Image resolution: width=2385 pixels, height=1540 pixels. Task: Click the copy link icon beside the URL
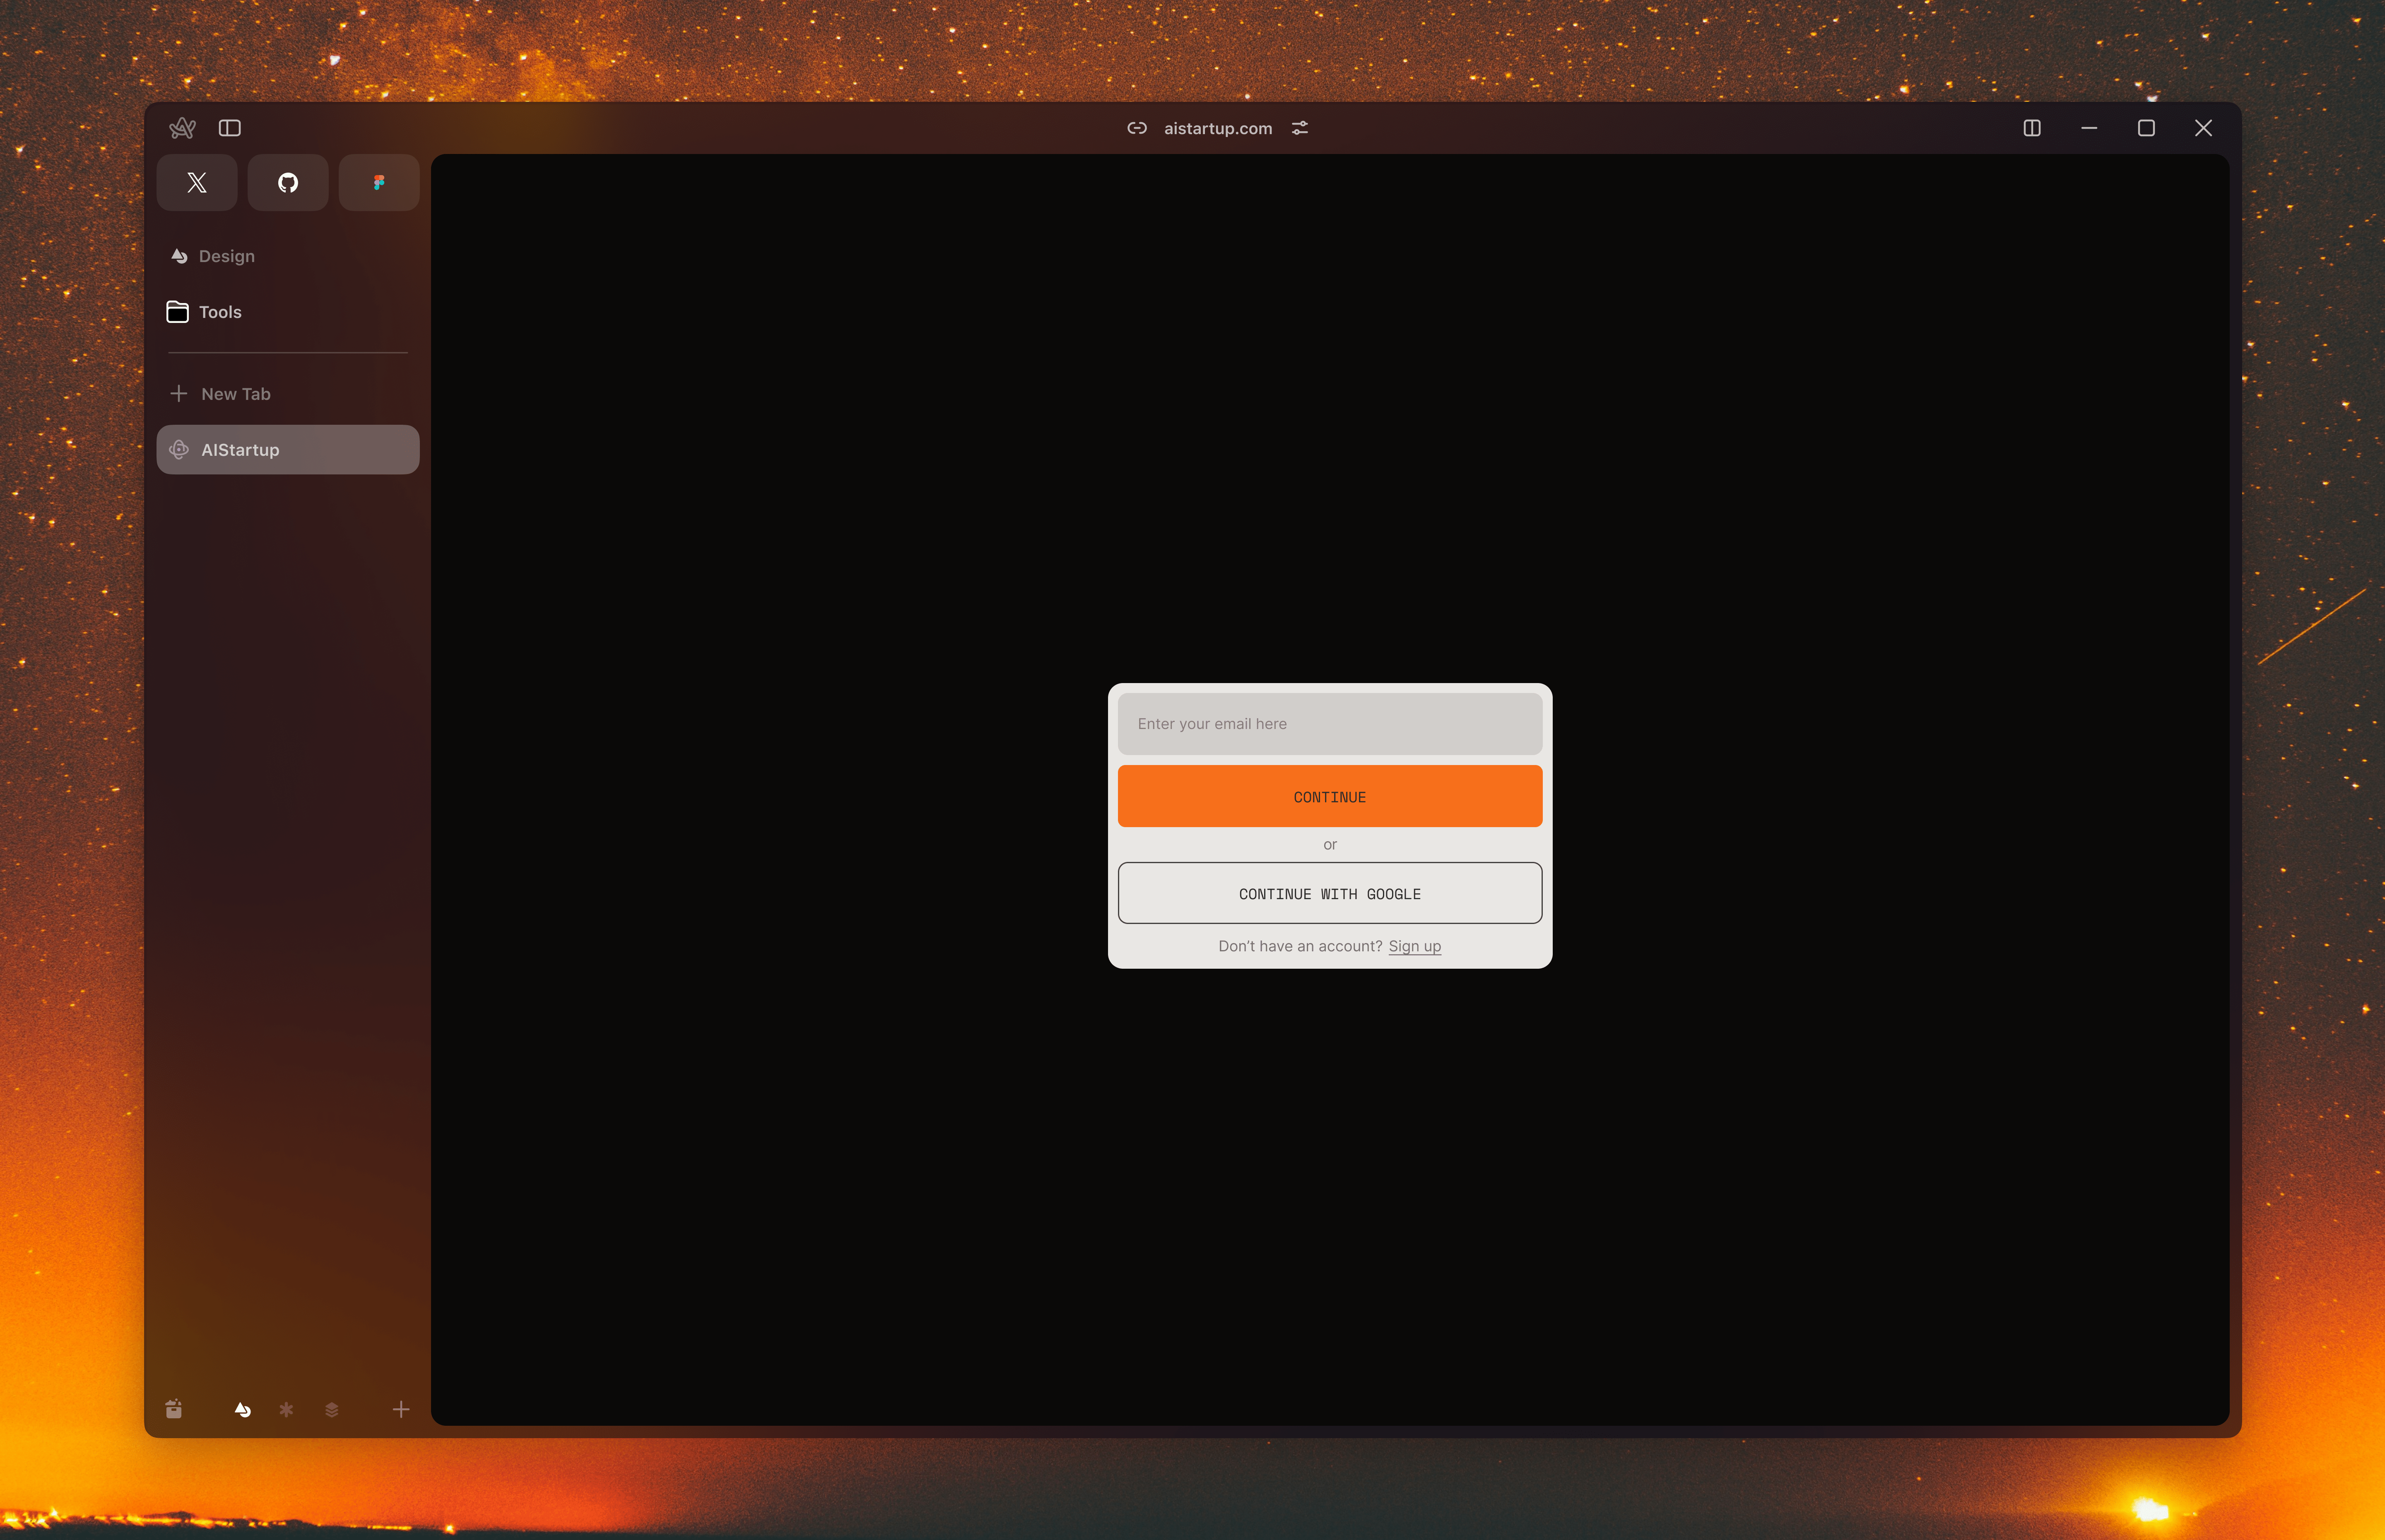click(1136, 128)
